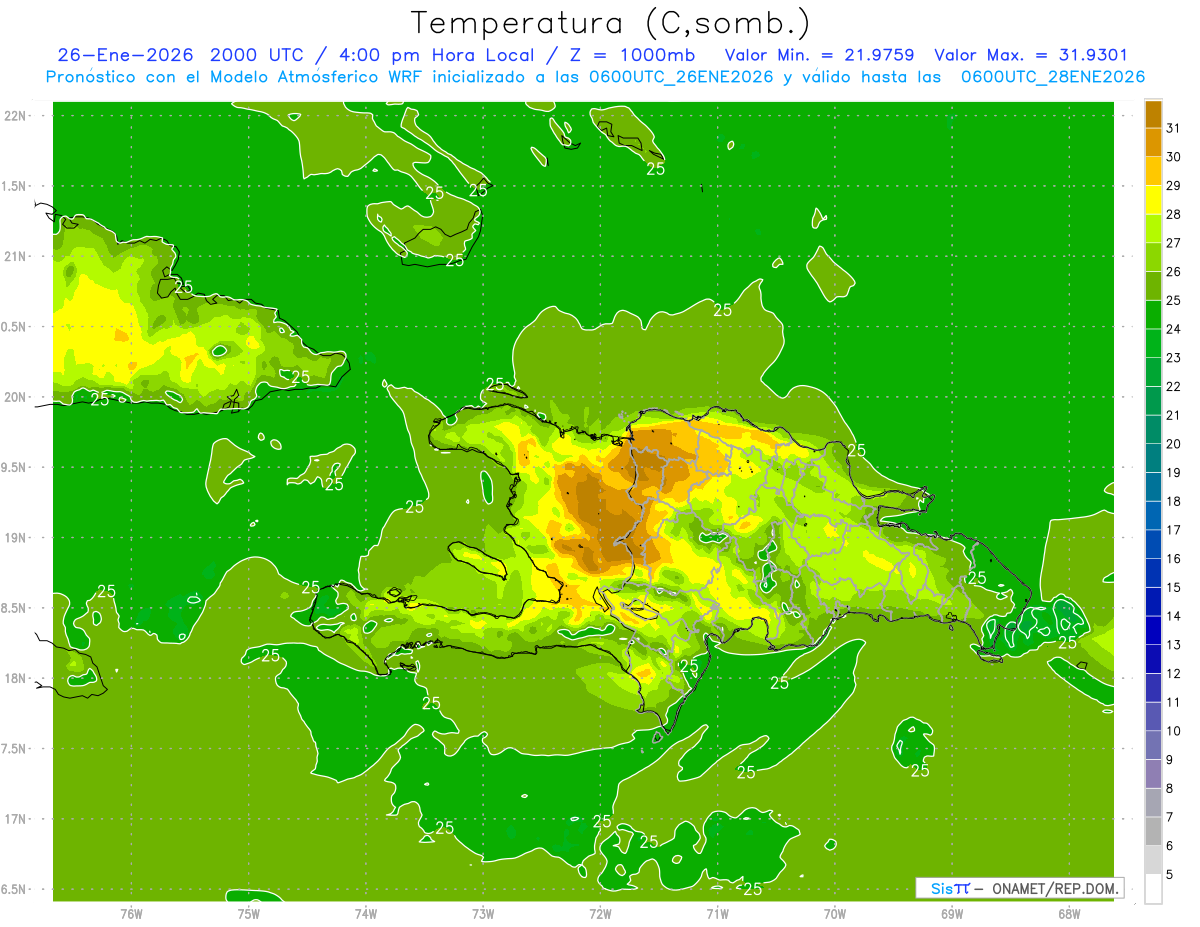
Task: Click the legend value '19'
Action: click(1173, 472)
